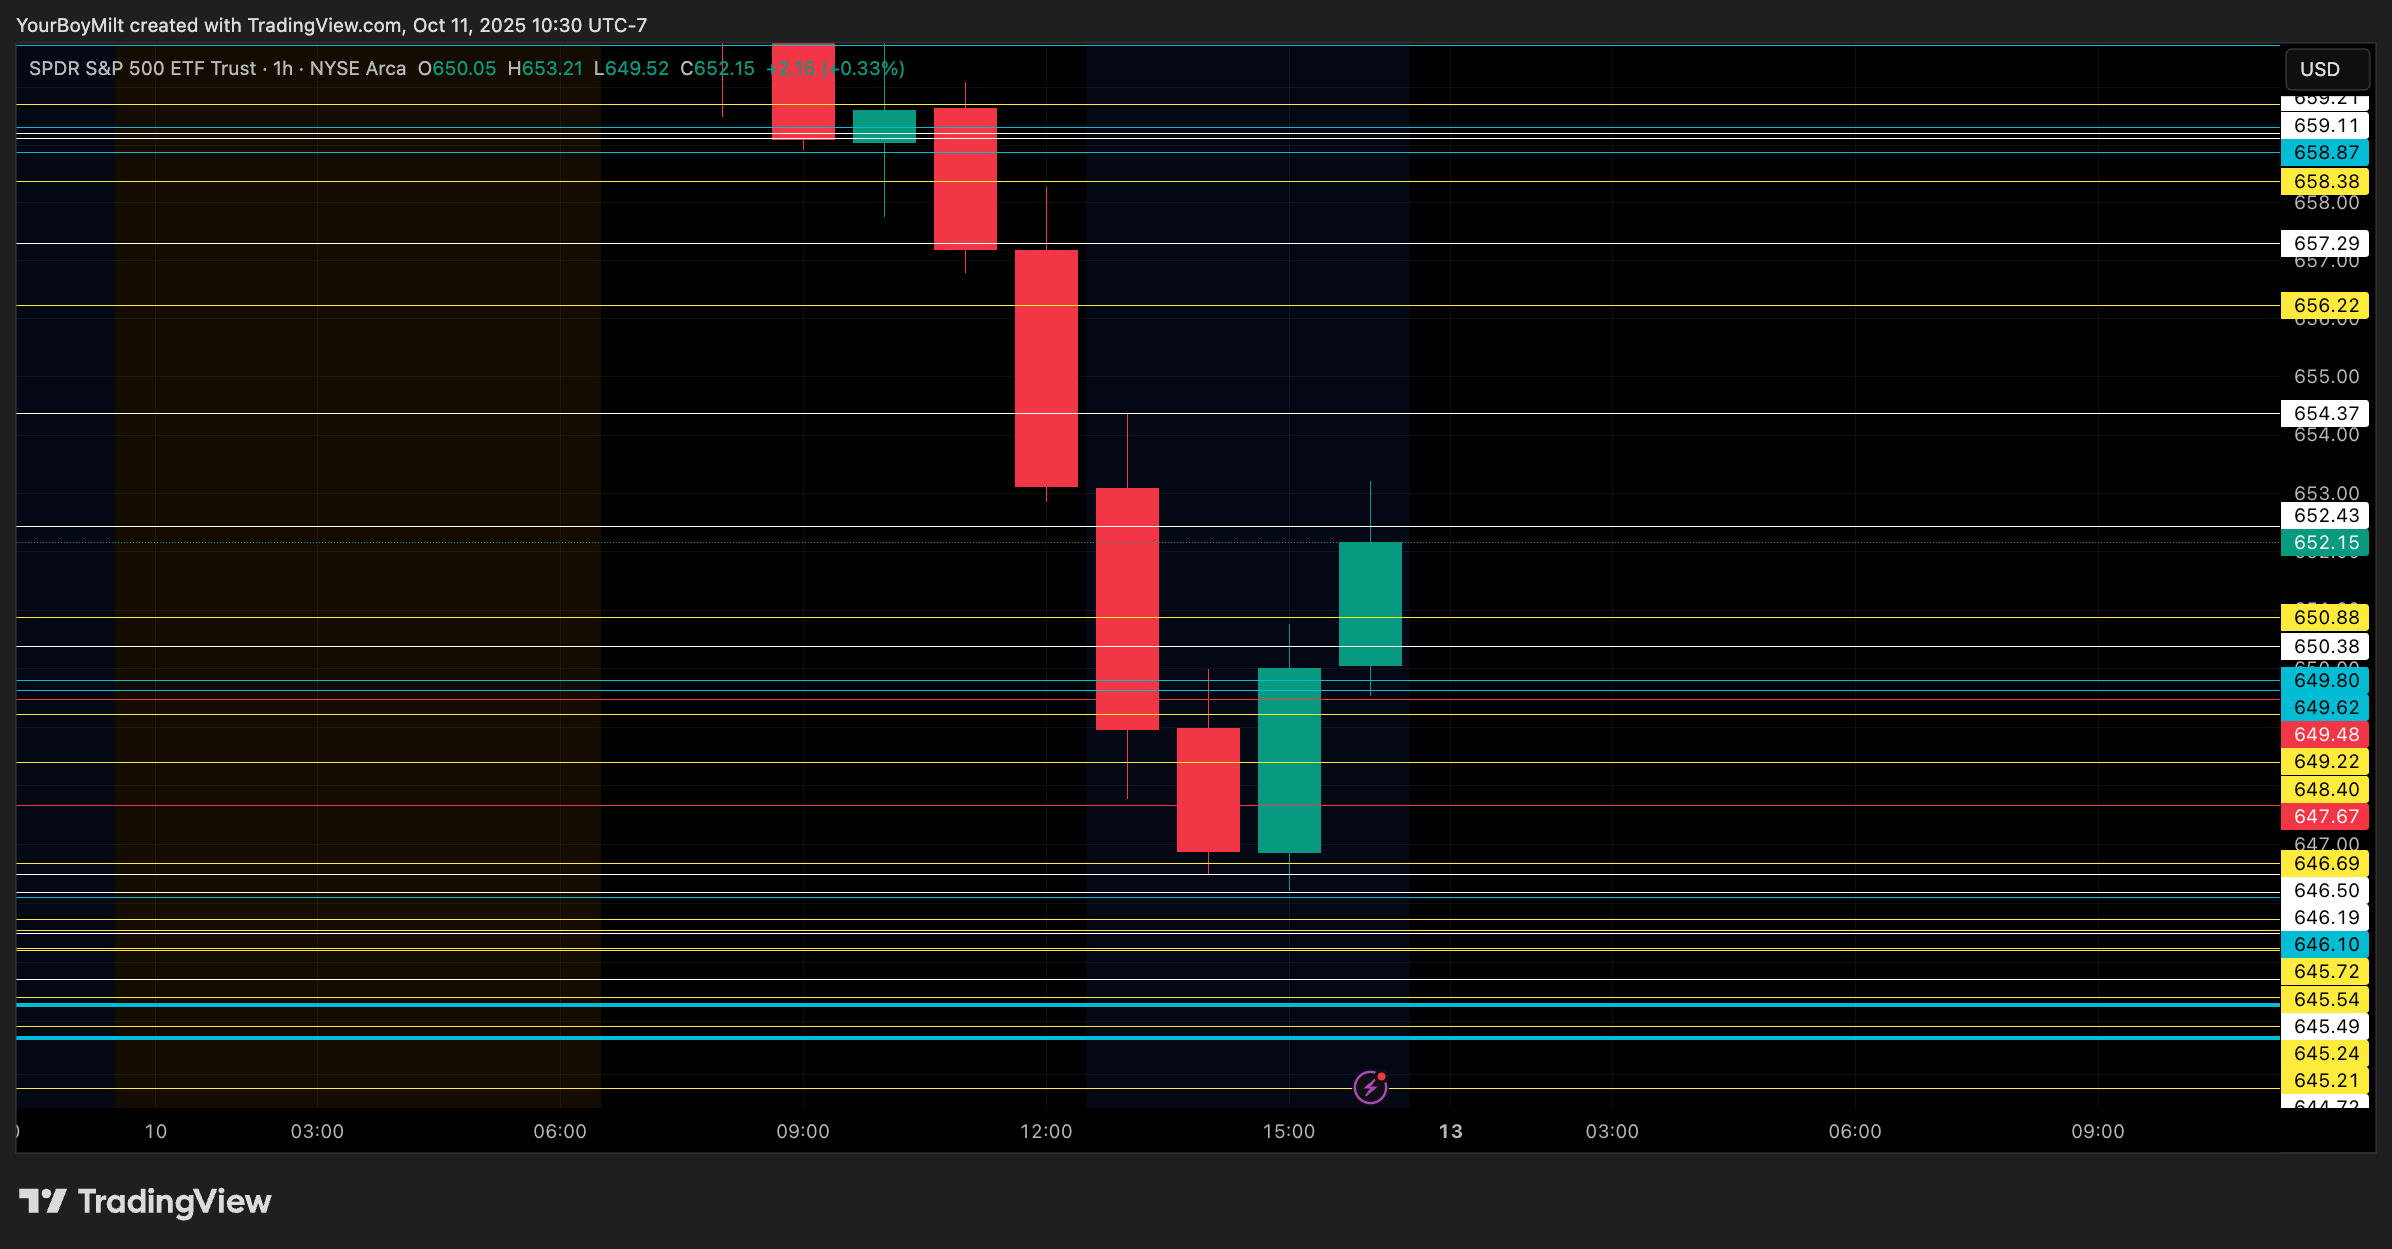
Task: Click the white 657.29 price label
Action: coord(2325,243)
